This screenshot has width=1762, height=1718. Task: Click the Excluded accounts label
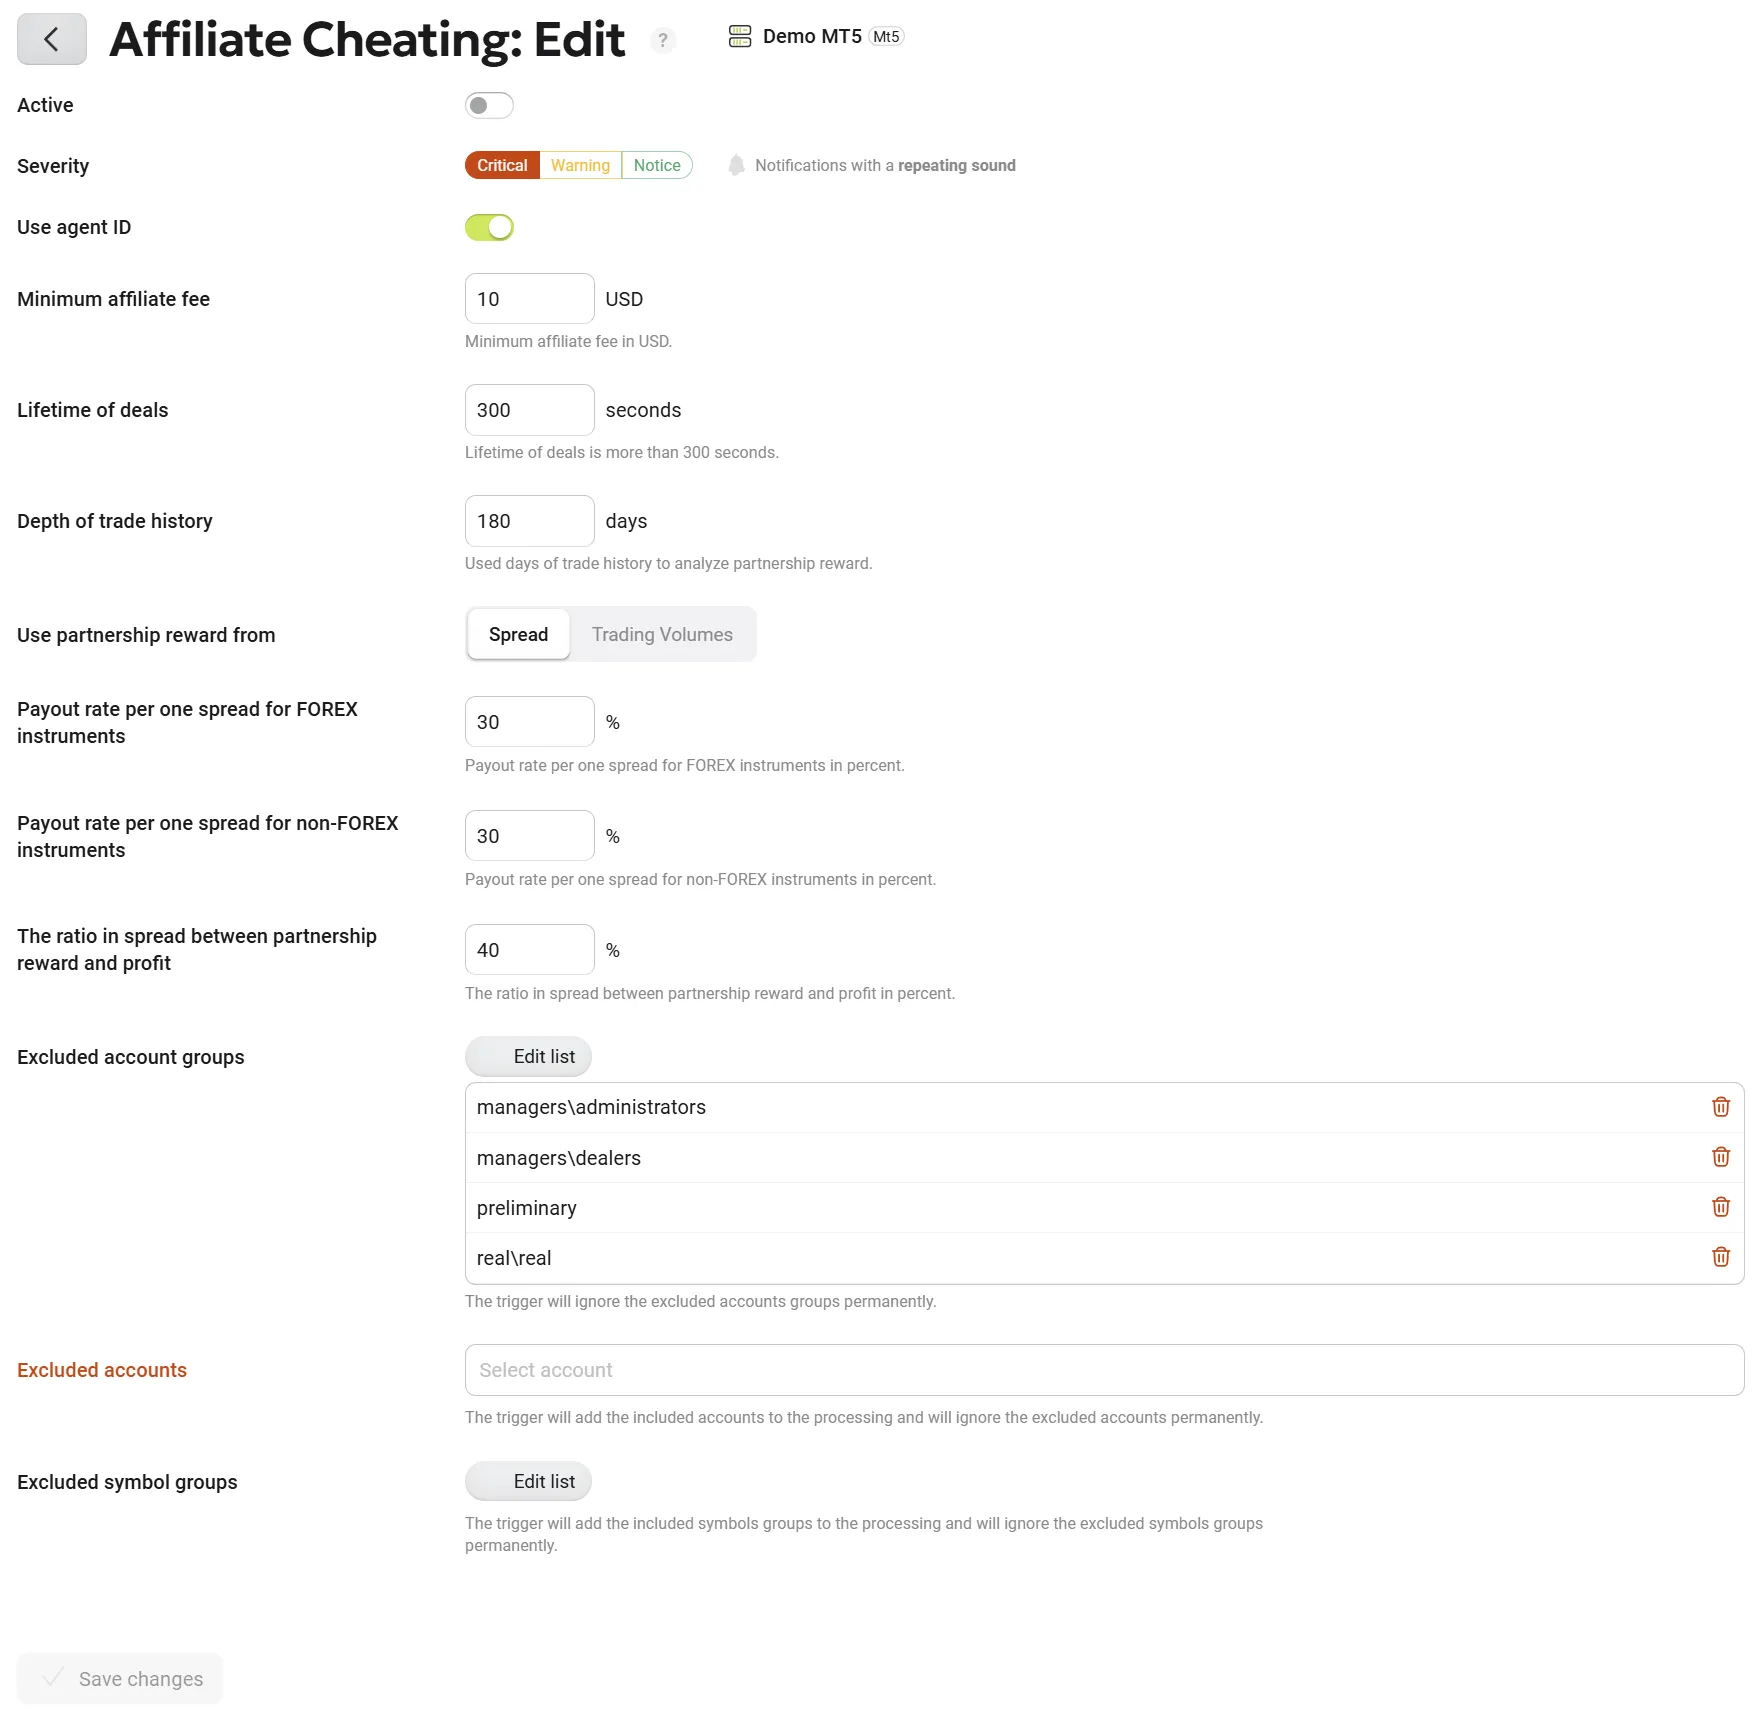coord(102,1370)
